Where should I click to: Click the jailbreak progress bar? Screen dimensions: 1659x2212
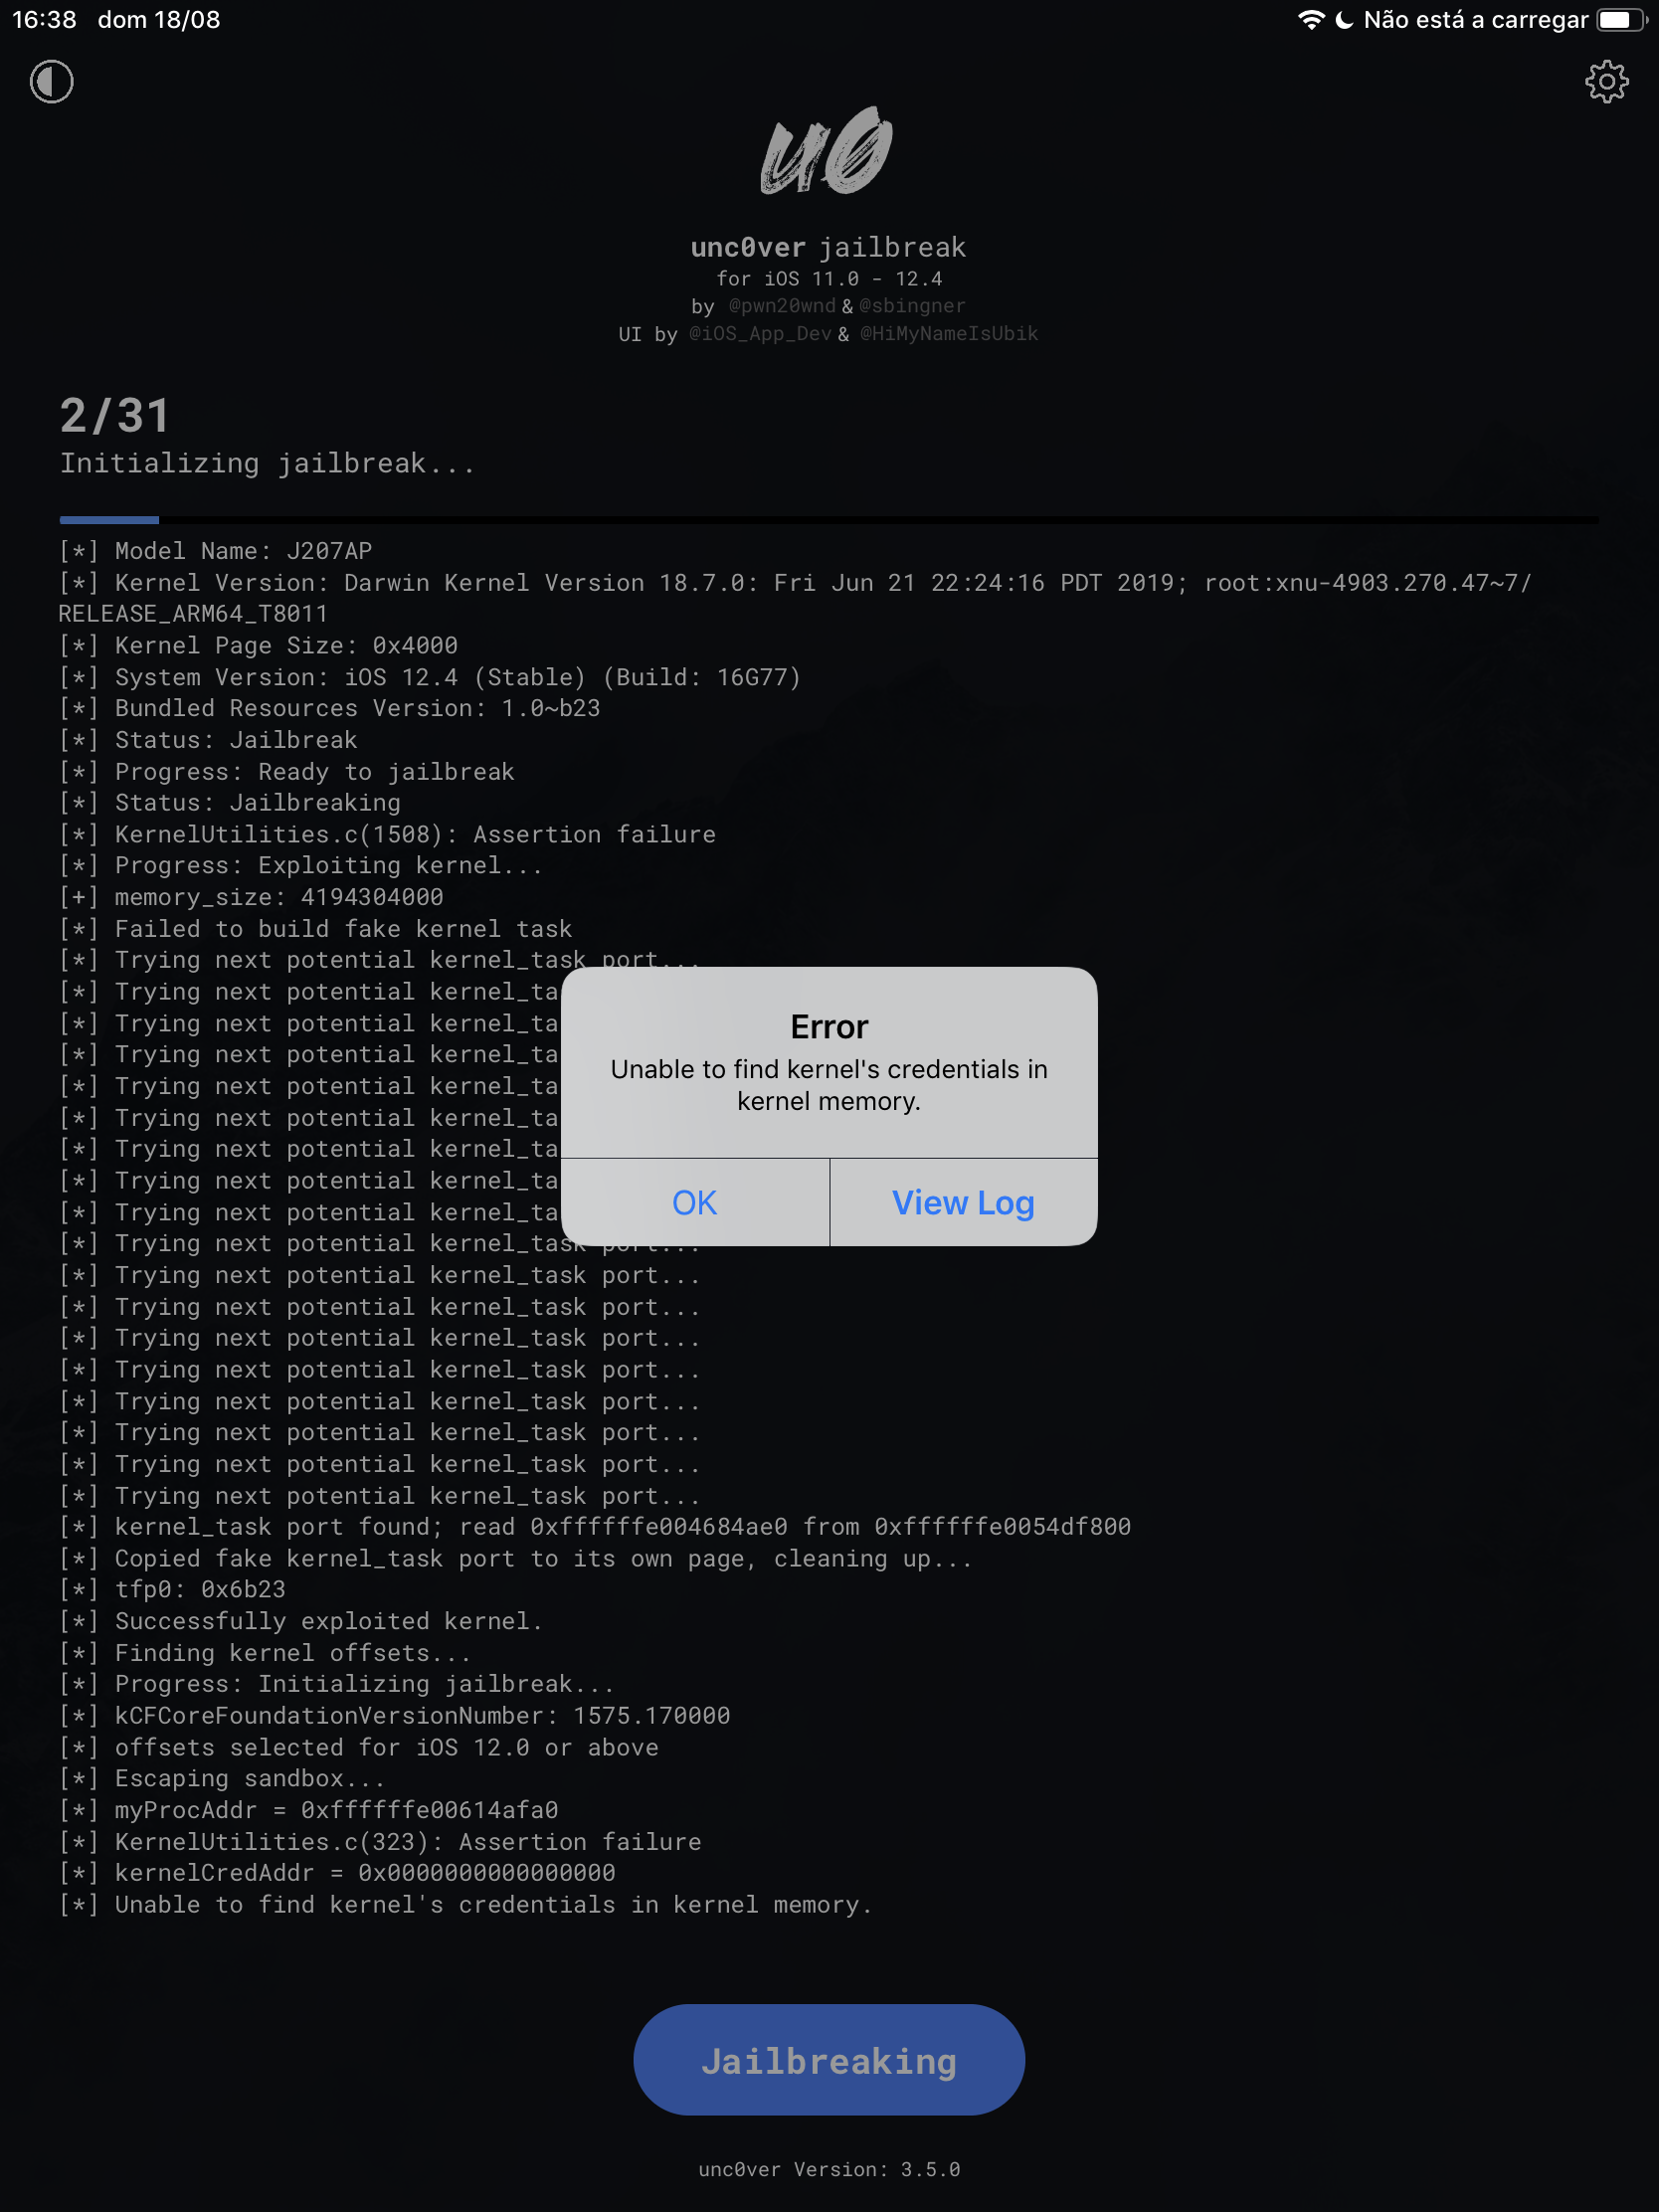[829, 520]
